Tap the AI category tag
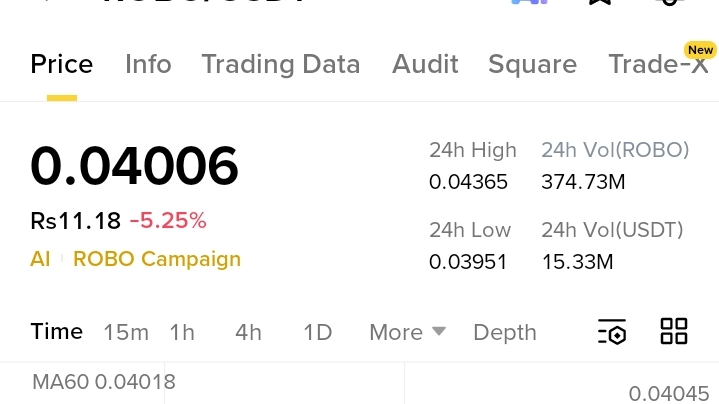Image resolution: width=719 pixels, height=404 pixels. point(40,259)
